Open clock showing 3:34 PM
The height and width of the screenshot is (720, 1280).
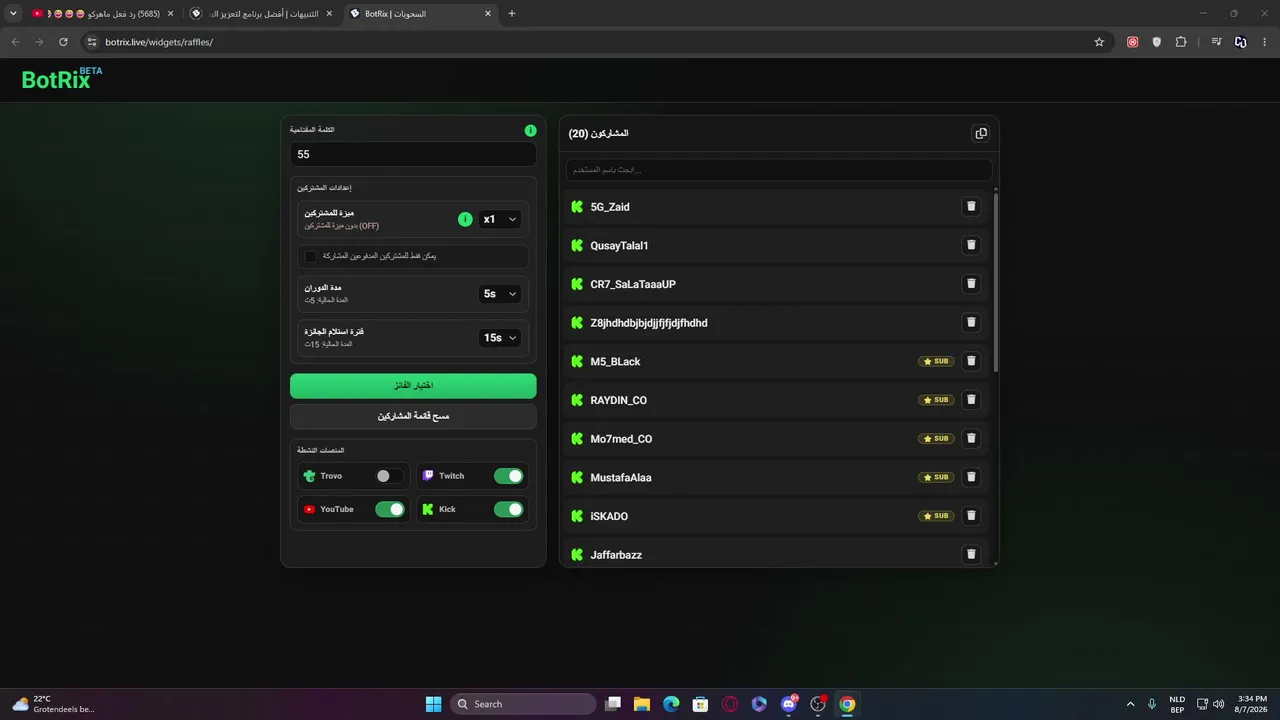point(1252,704)
